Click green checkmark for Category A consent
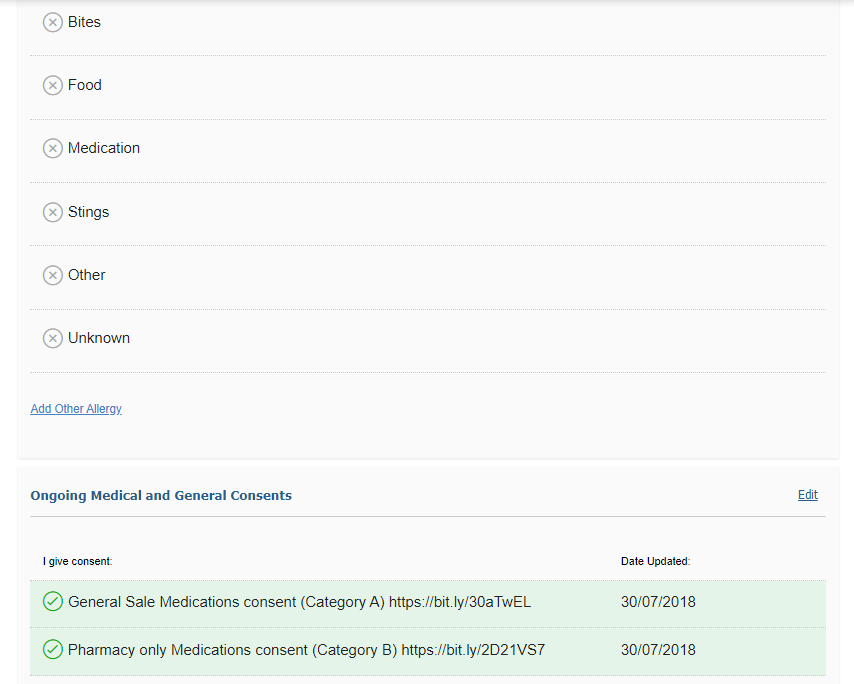Viewport: 854px width, 684px height. [53, 601]
